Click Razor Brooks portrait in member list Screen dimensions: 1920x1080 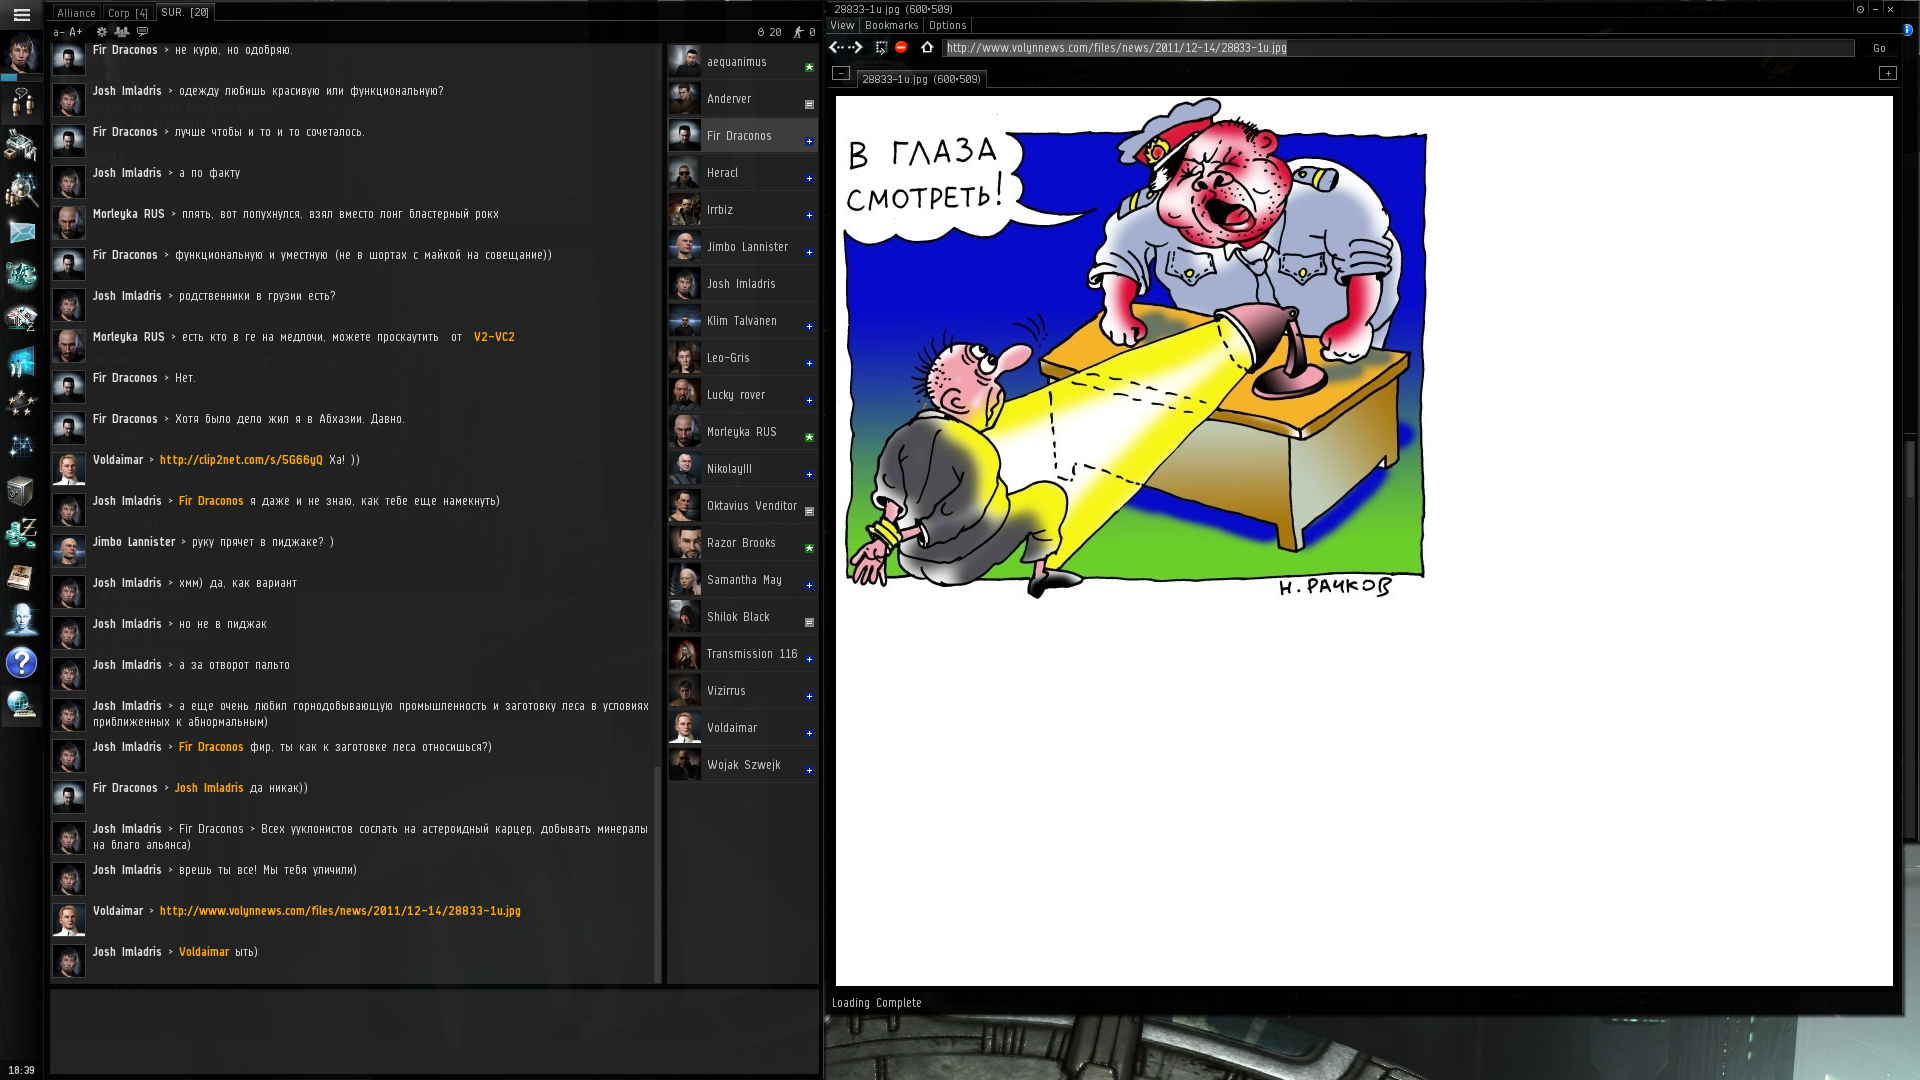[x=685, y=543]
